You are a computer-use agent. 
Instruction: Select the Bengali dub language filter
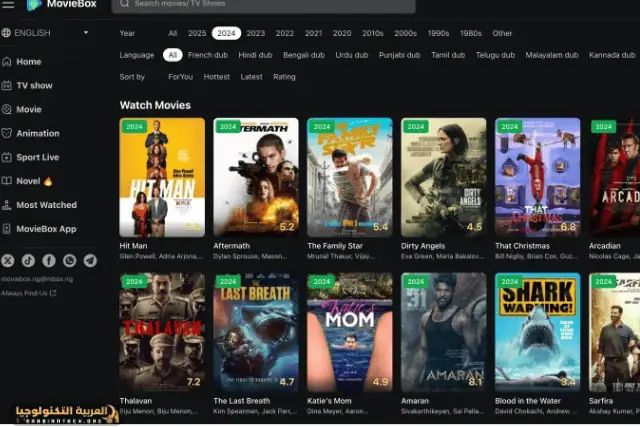[x=304, y=55]
